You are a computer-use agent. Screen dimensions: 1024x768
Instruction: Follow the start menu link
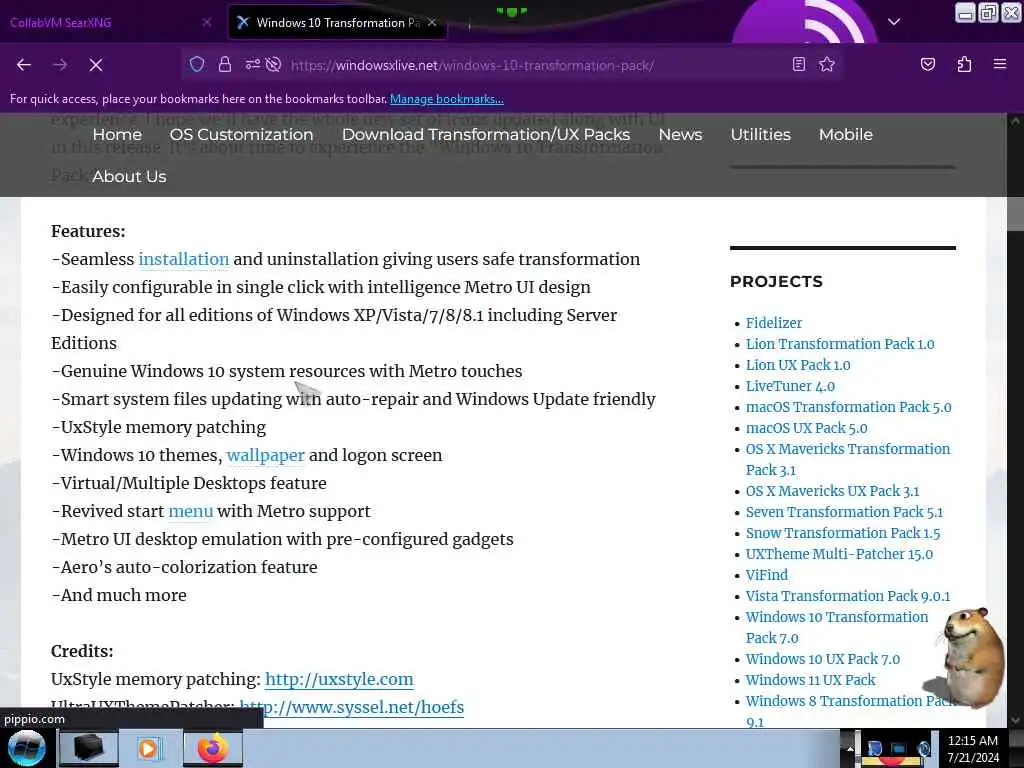point(191,511)
